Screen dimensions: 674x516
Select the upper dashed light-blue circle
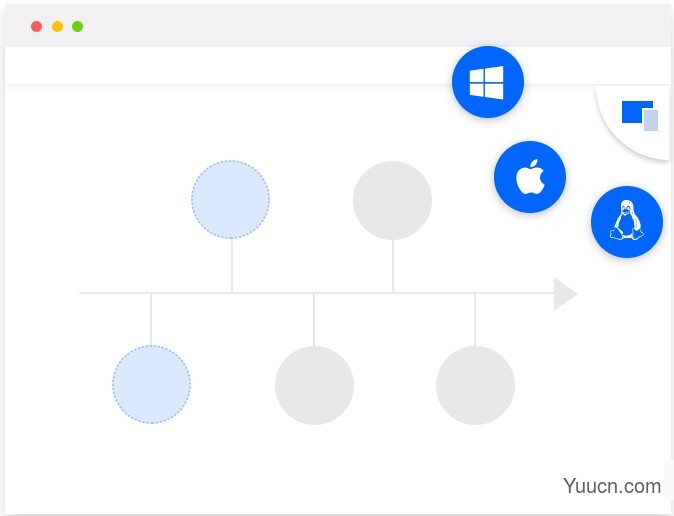click(230, 200)
